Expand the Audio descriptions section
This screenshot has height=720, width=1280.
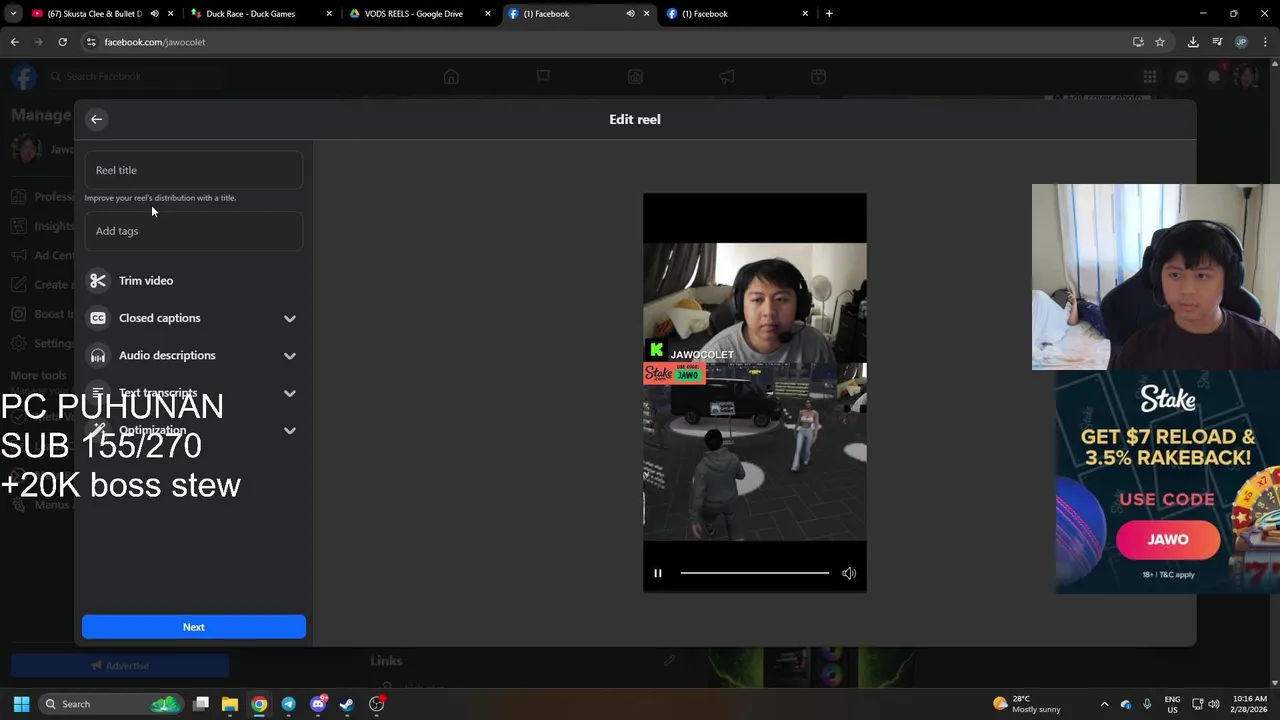[x=290, y=356]
